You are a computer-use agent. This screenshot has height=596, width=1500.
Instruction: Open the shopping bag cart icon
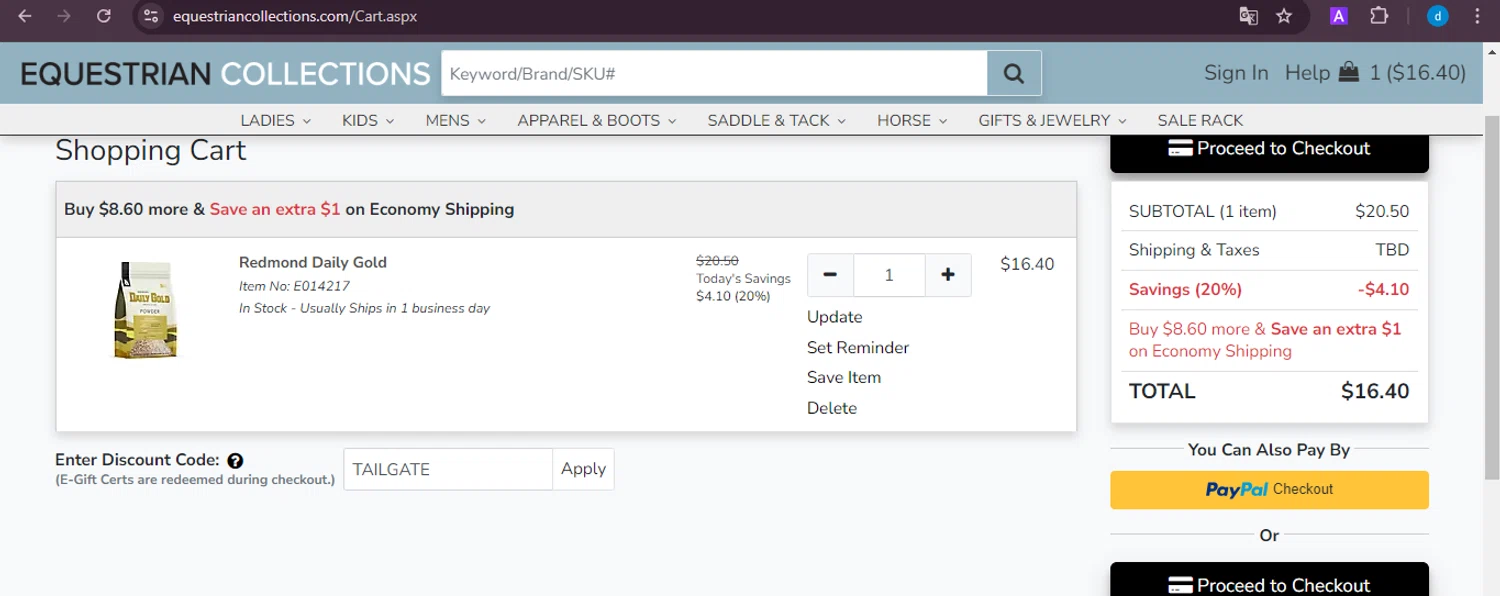click(x=1349, y=72)
